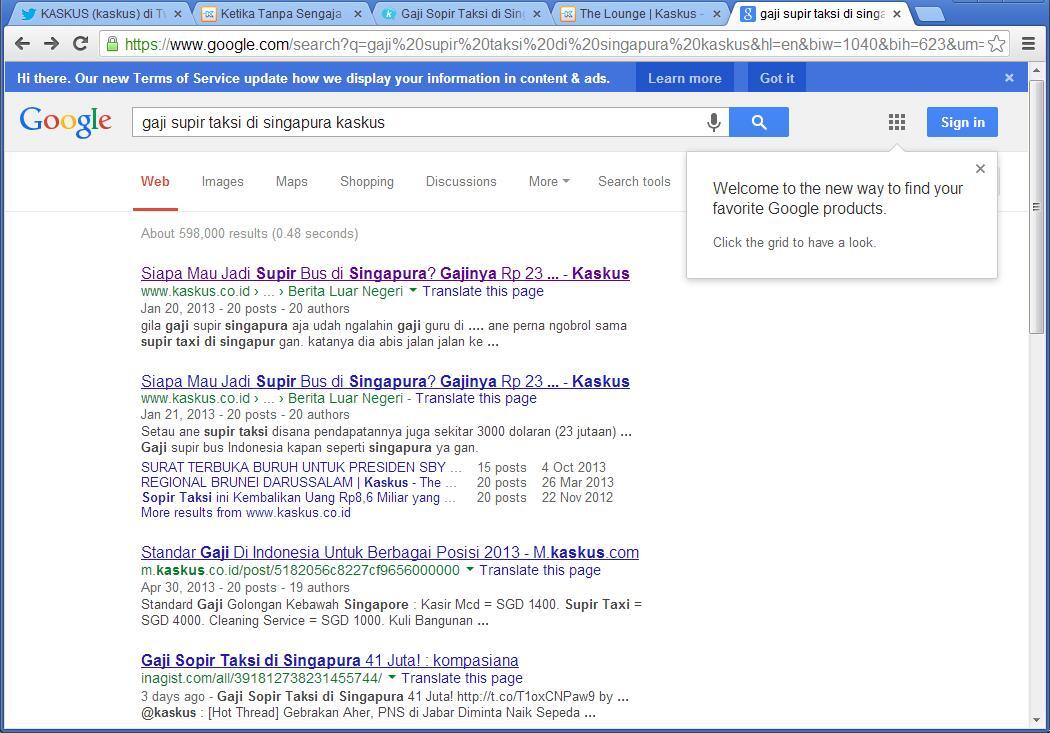This screenshot has height=733, width=1050.
Task: Click the Learn more button
Action: click(684, 78)
